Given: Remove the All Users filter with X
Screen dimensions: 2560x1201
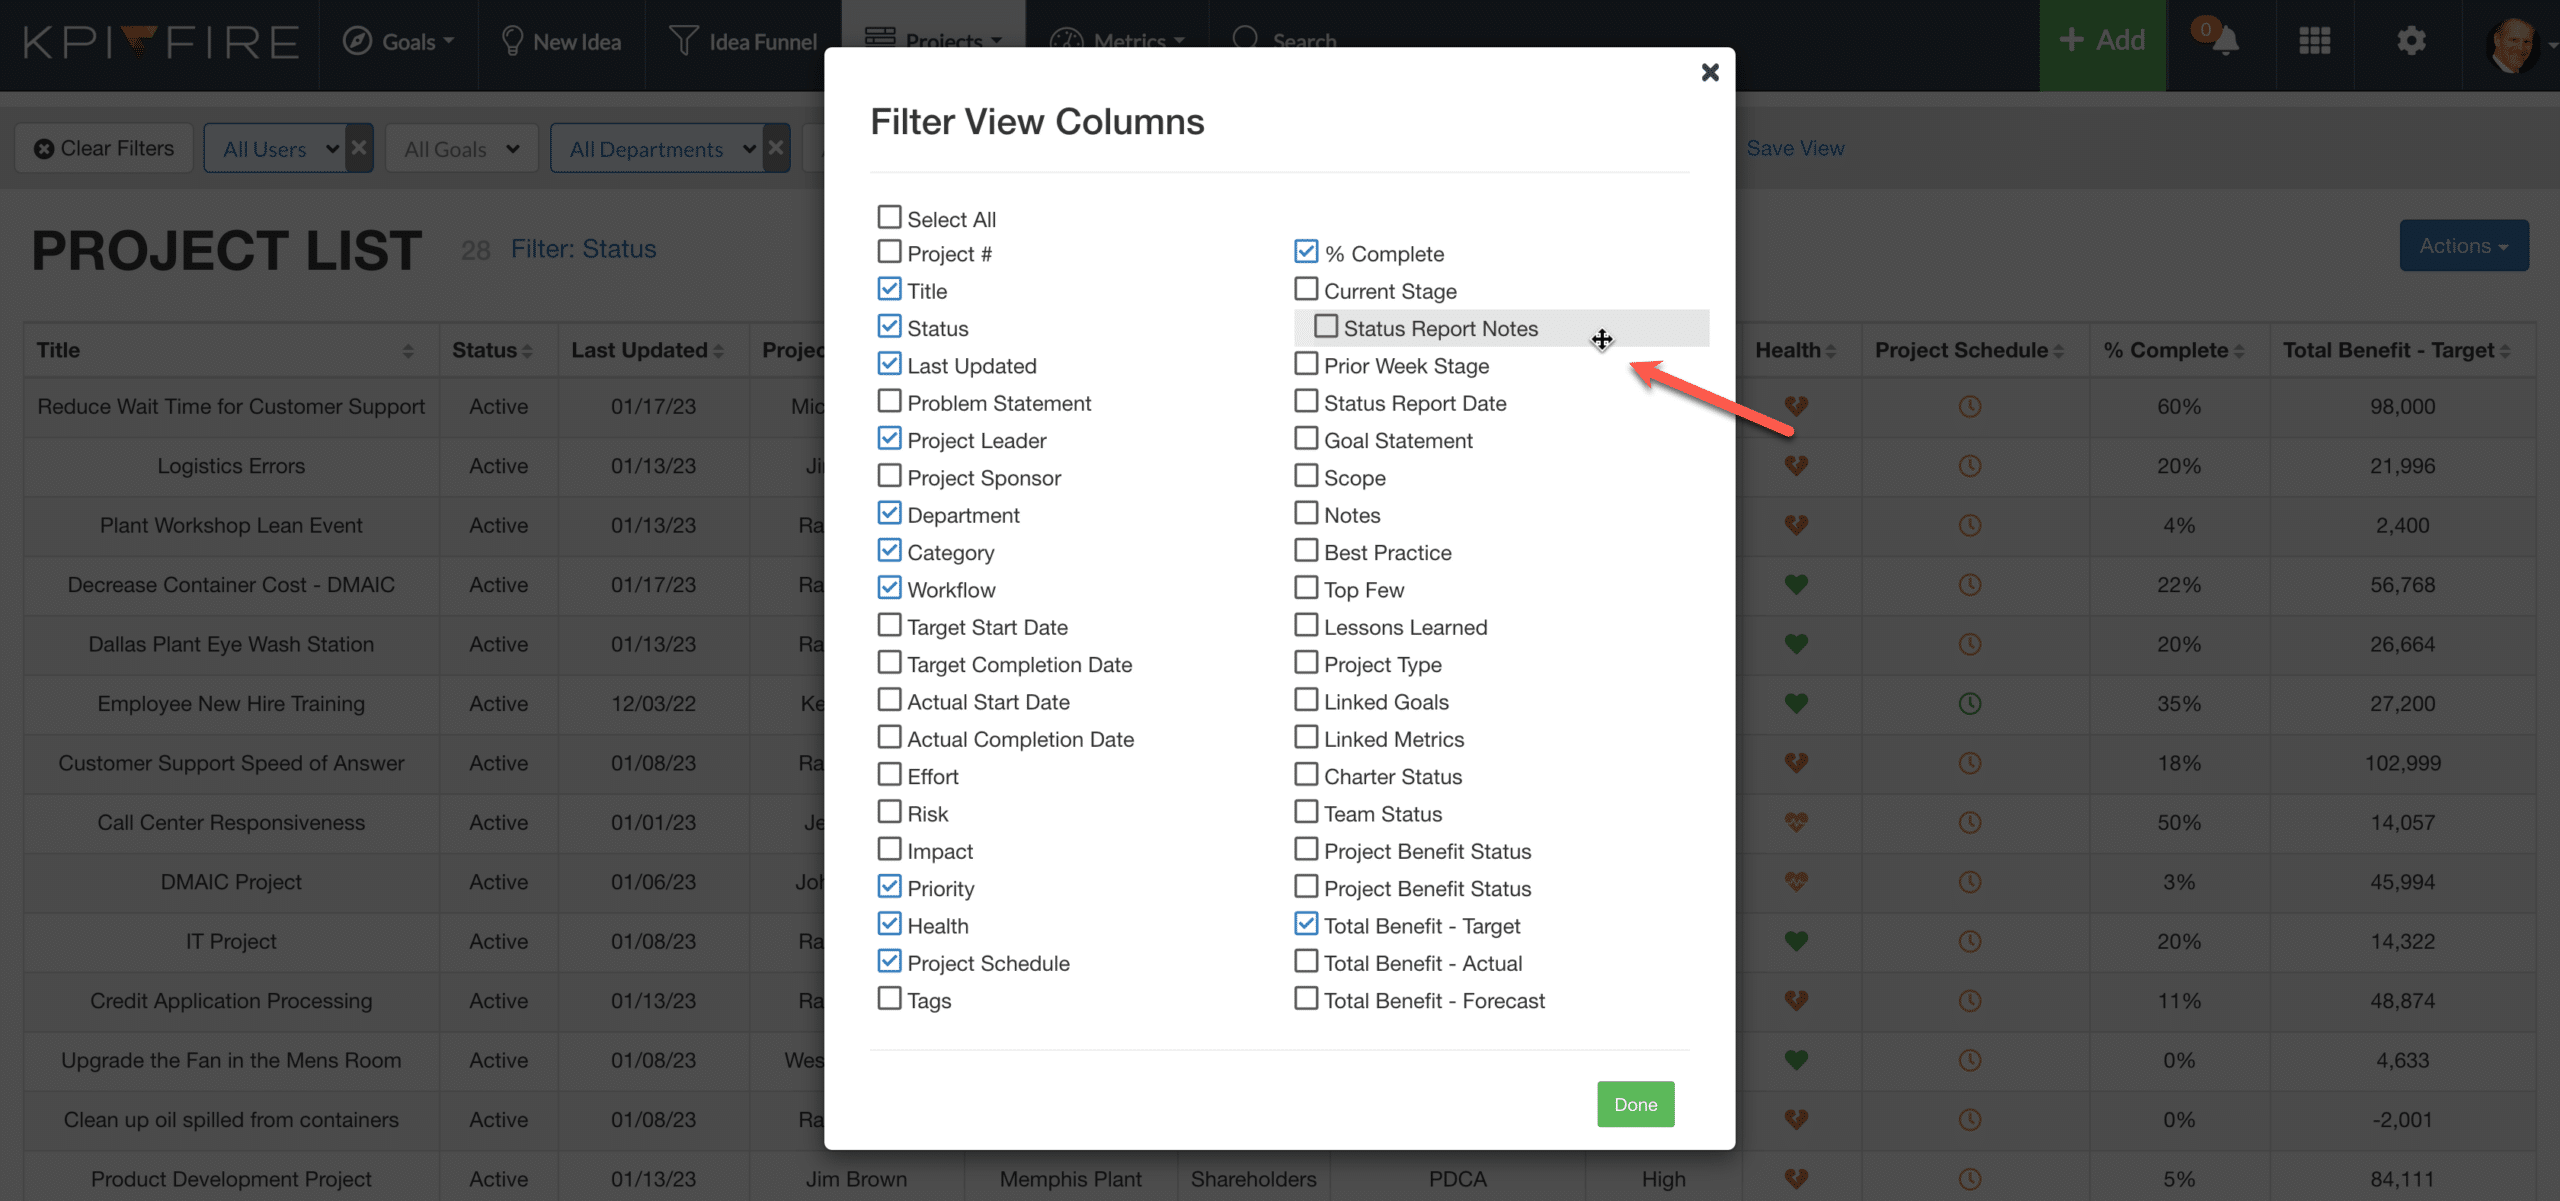Looking at the screenshot, I should pyautogui.click(x=359, y=148).
